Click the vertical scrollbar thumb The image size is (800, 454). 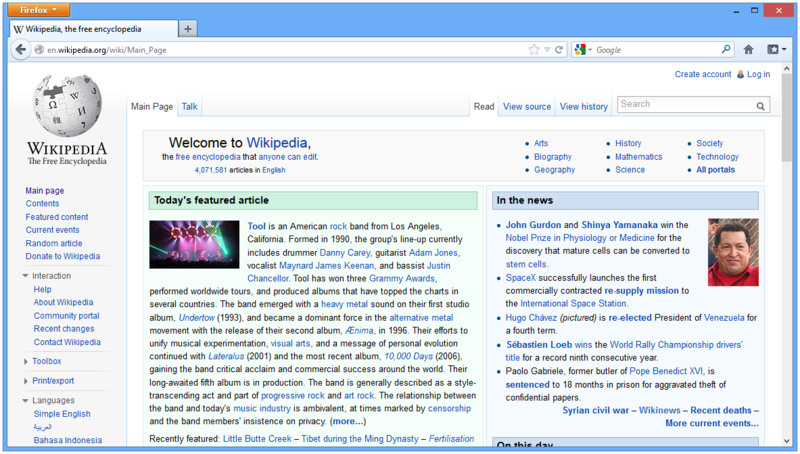pyautogui.click(x=787, y=120)
